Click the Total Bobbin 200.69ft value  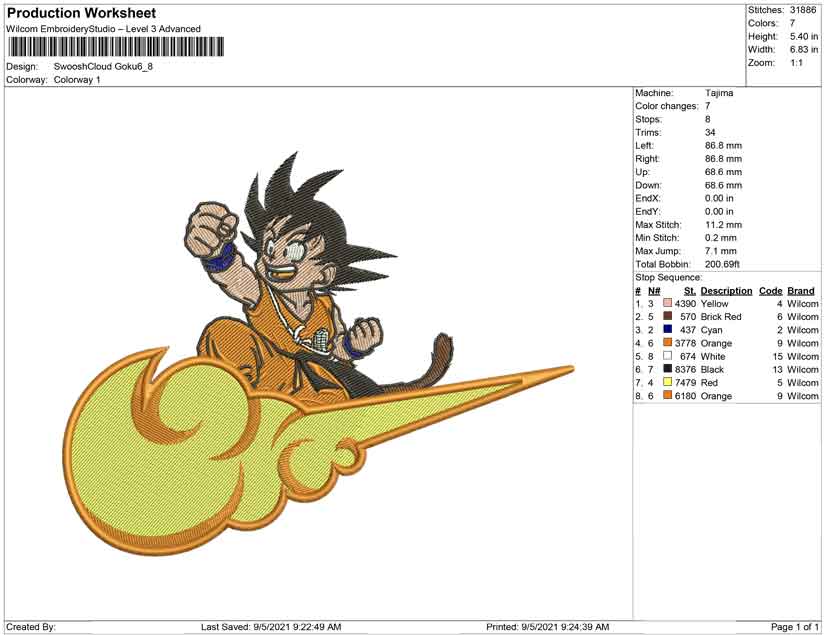click(x=722, y=264)
